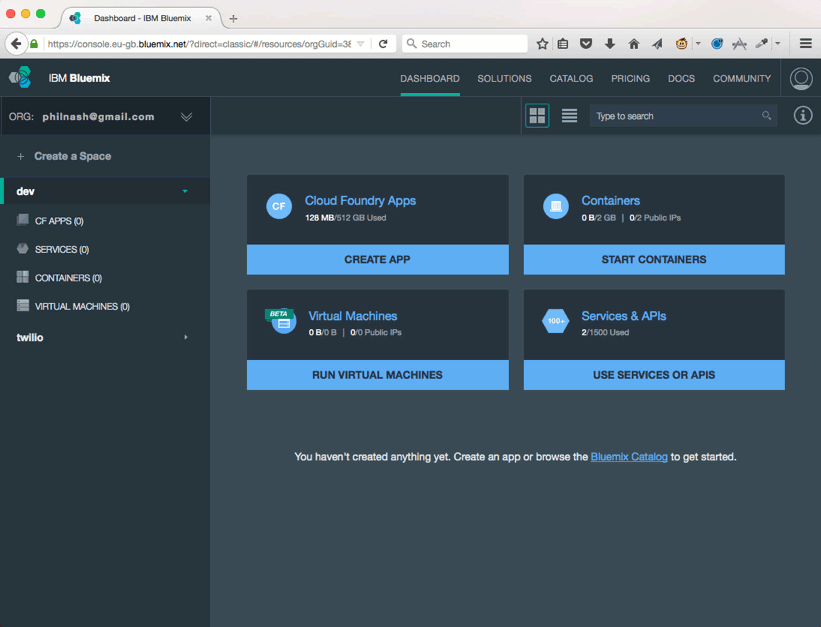821x627 pixels.
Task: Click the 100+ hexagon Services icon
Action: [556, 321]
